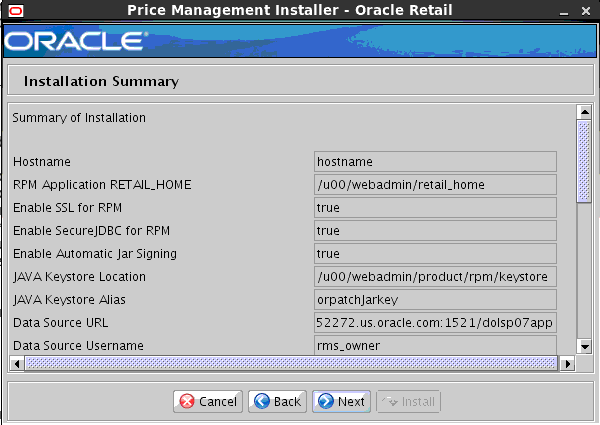600x425 pixels.
Task: Click the horizontal scrollbar left arrow
Action: [17, 363]
